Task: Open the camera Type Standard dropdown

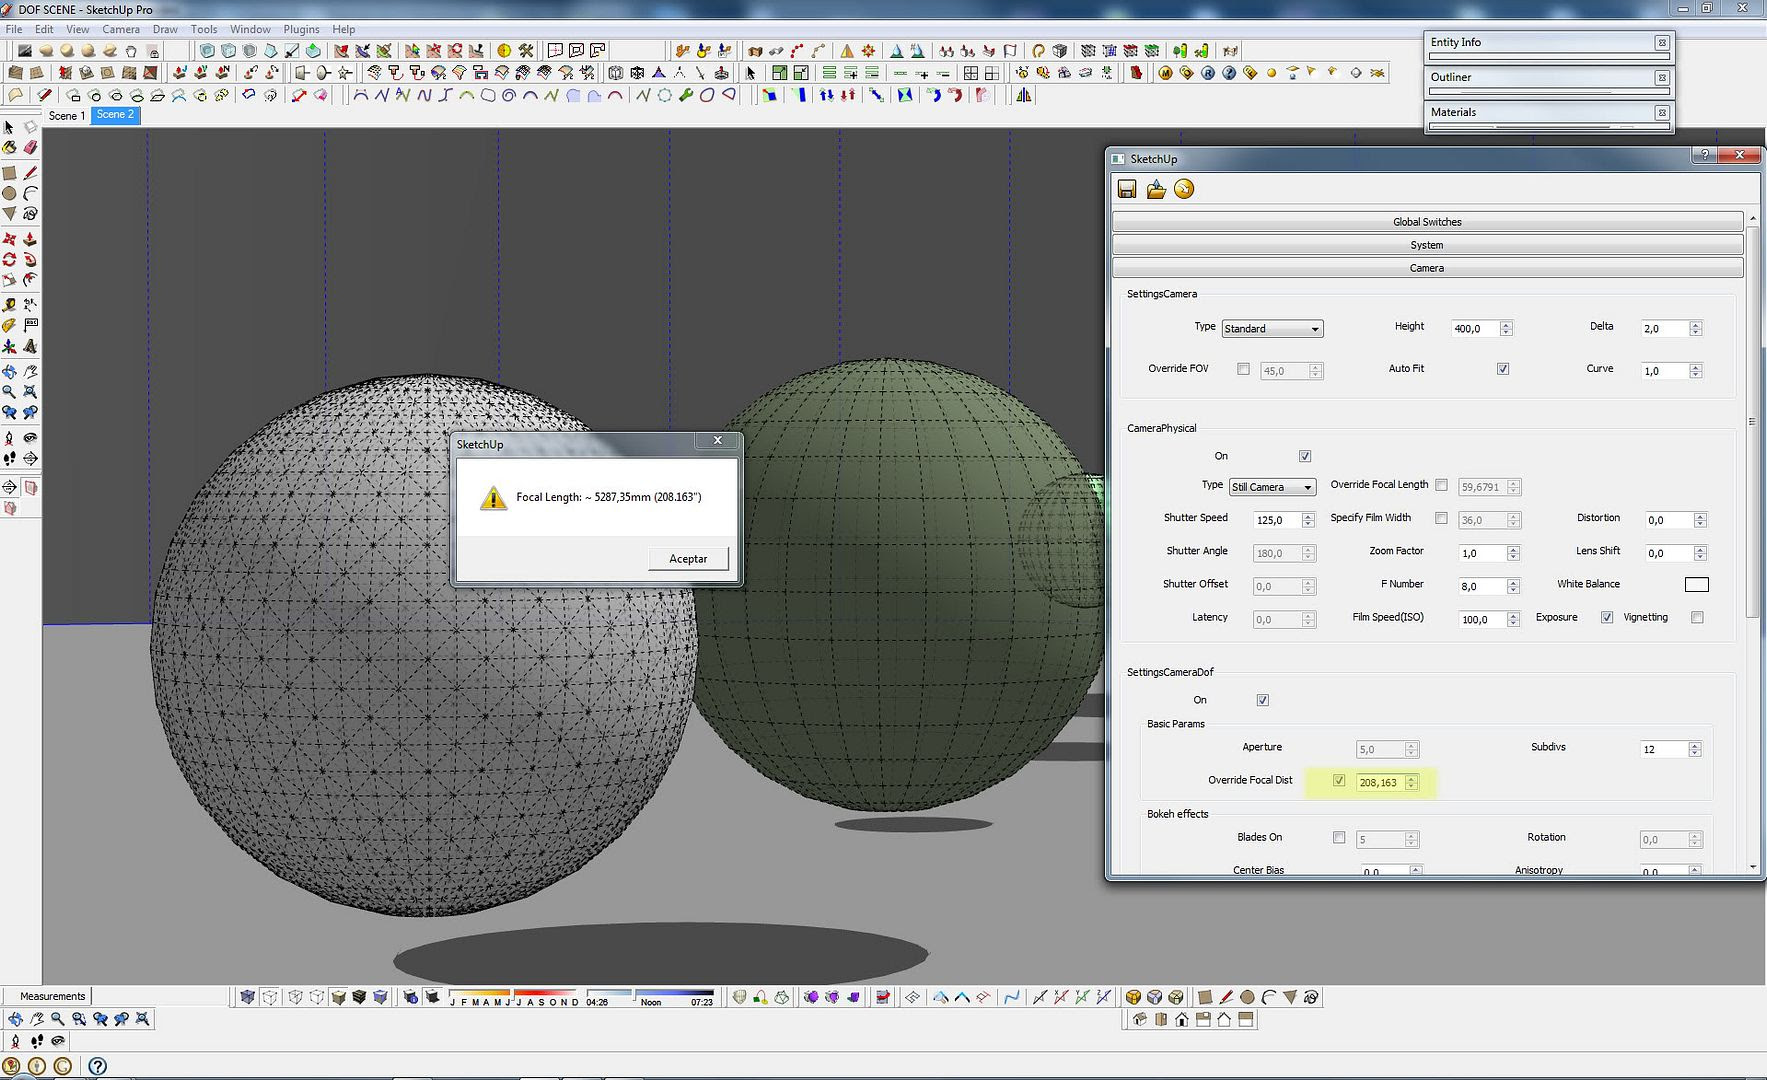Action: pos(1272,329)
